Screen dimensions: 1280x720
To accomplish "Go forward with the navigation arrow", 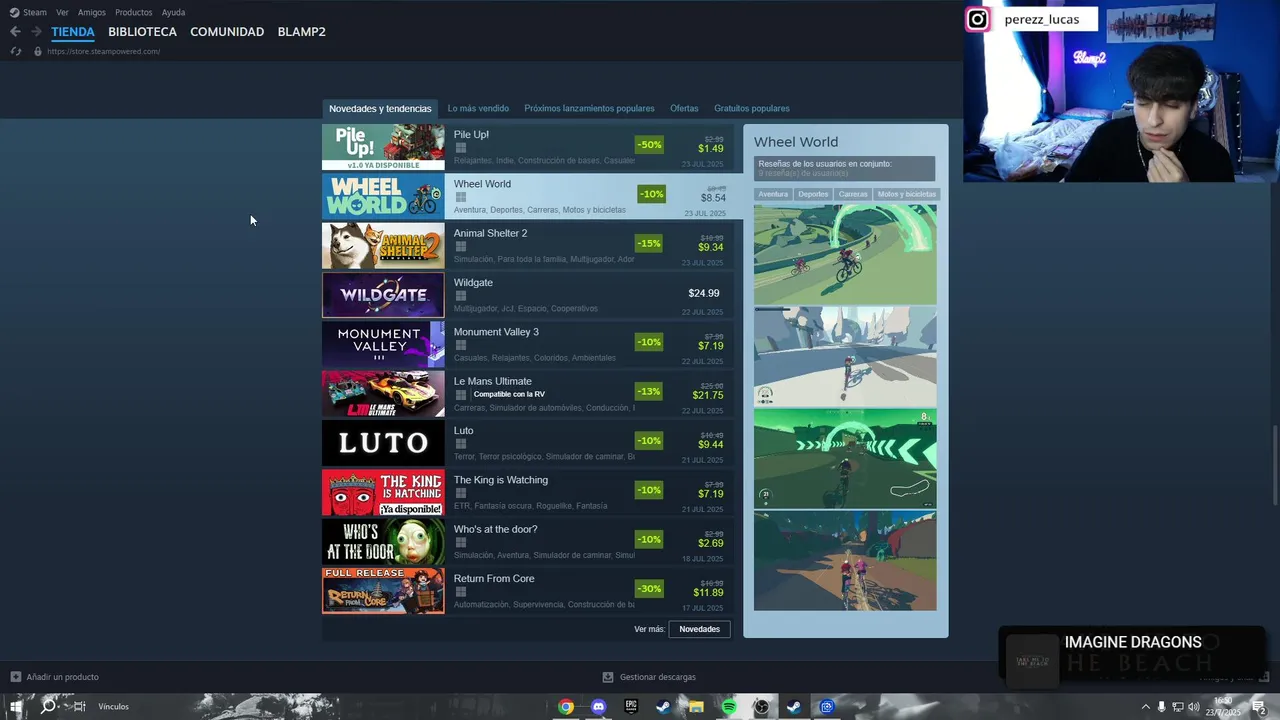I will tap(36, 32).
